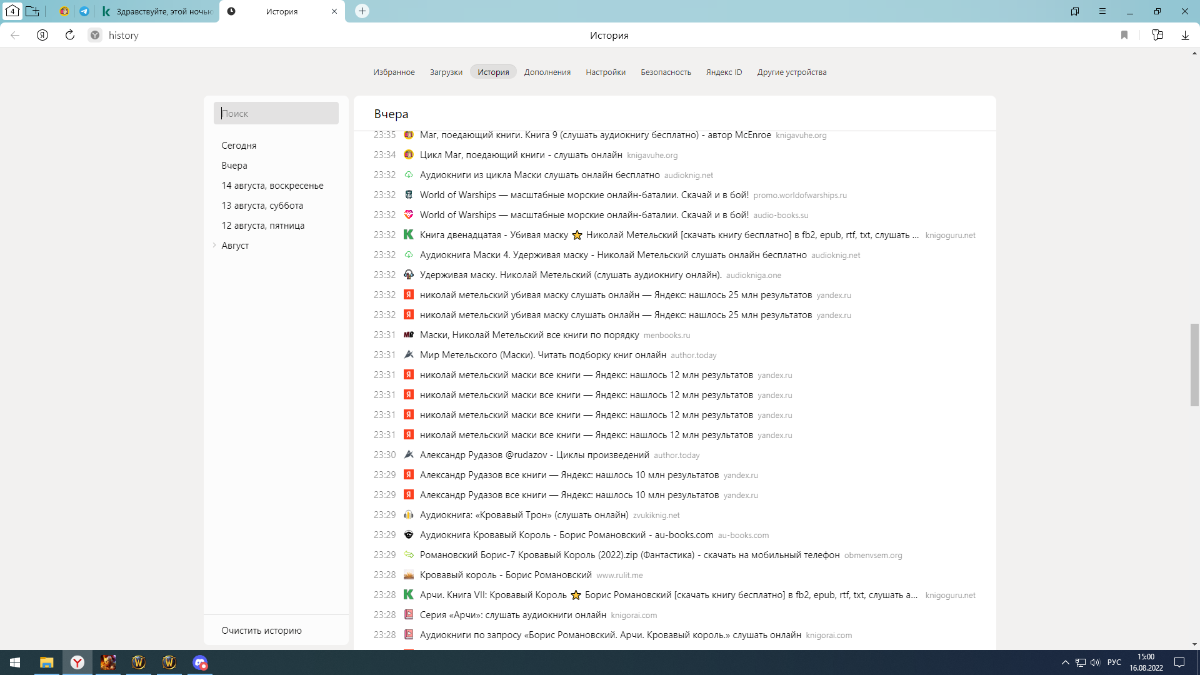Viewport: 1200px width, 675px height.
Task: Go back with the back arrow
Action: click(x=15, y=35)
